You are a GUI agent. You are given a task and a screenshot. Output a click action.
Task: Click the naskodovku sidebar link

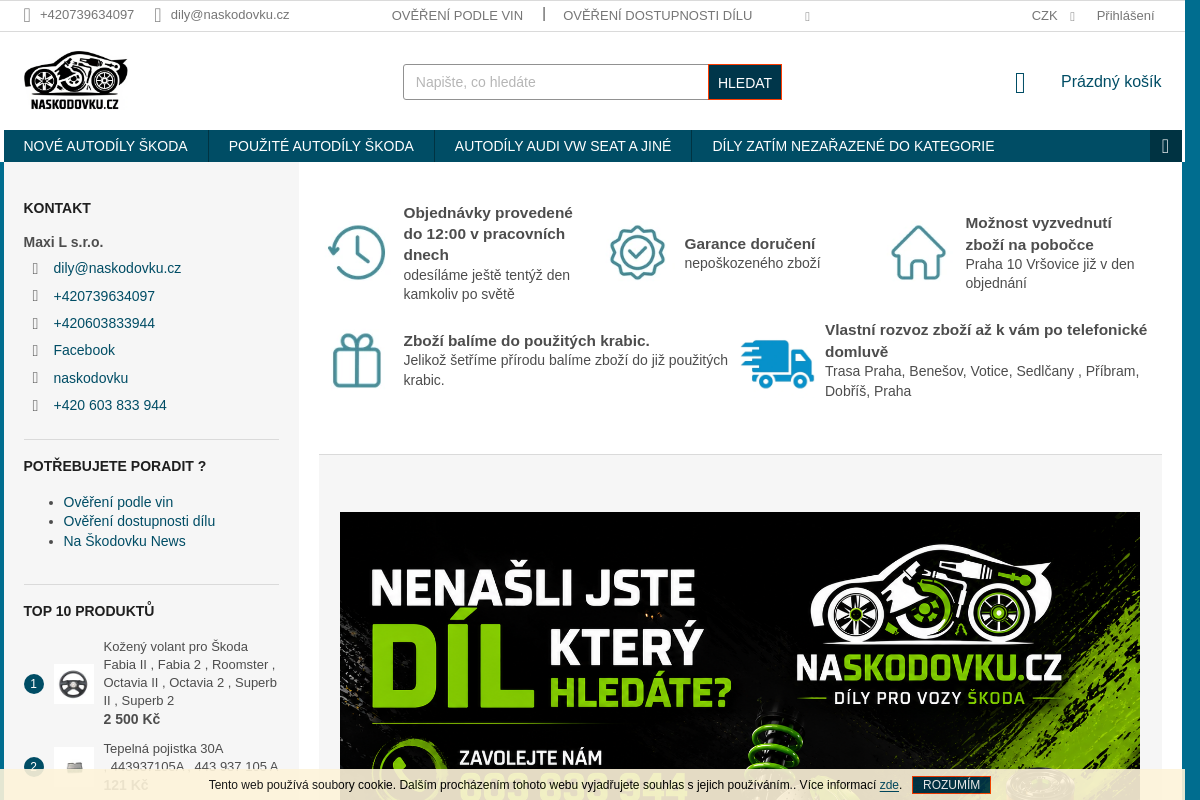pyautogui.click(x=91, y=378)
